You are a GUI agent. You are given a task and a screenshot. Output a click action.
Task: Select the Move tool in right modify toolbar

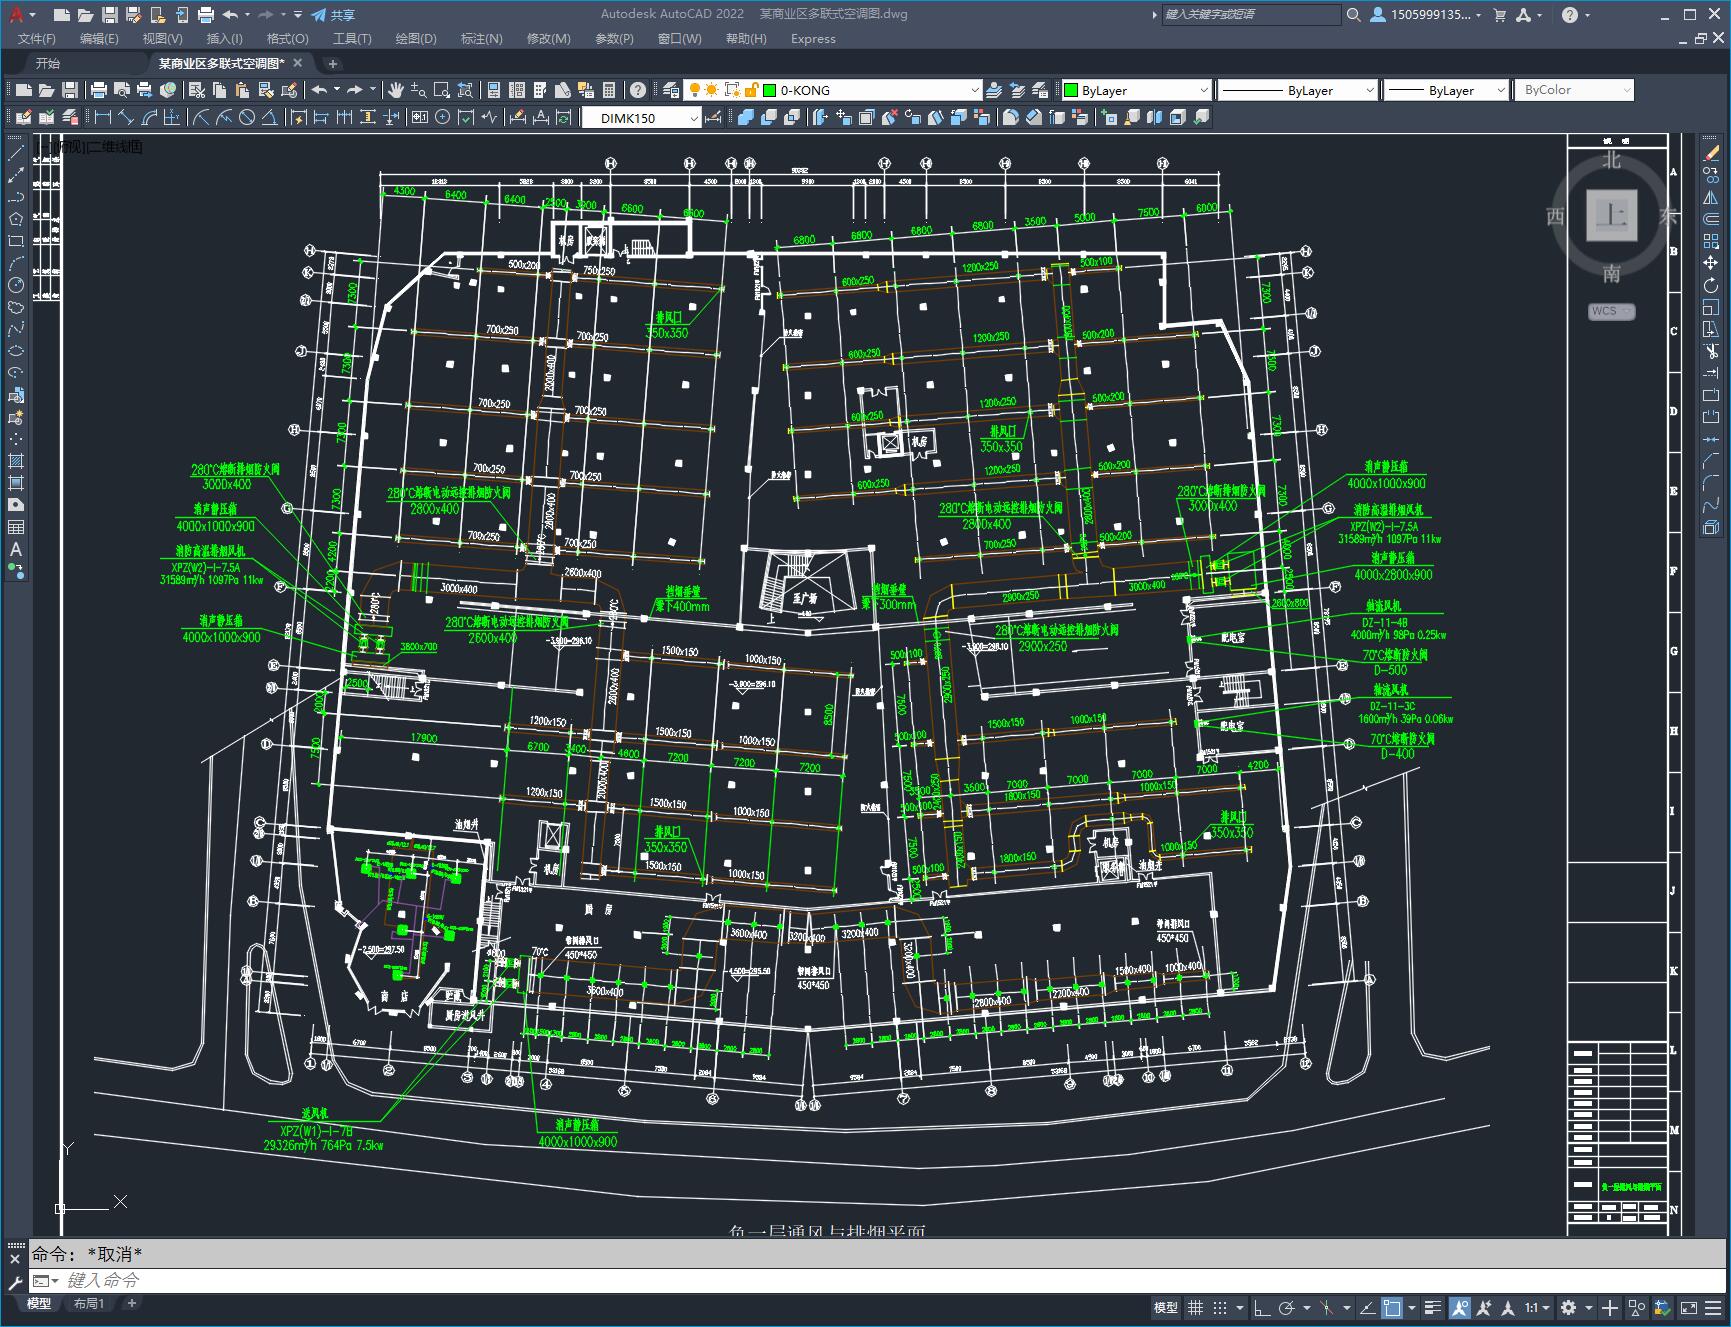pos(1711,263)
